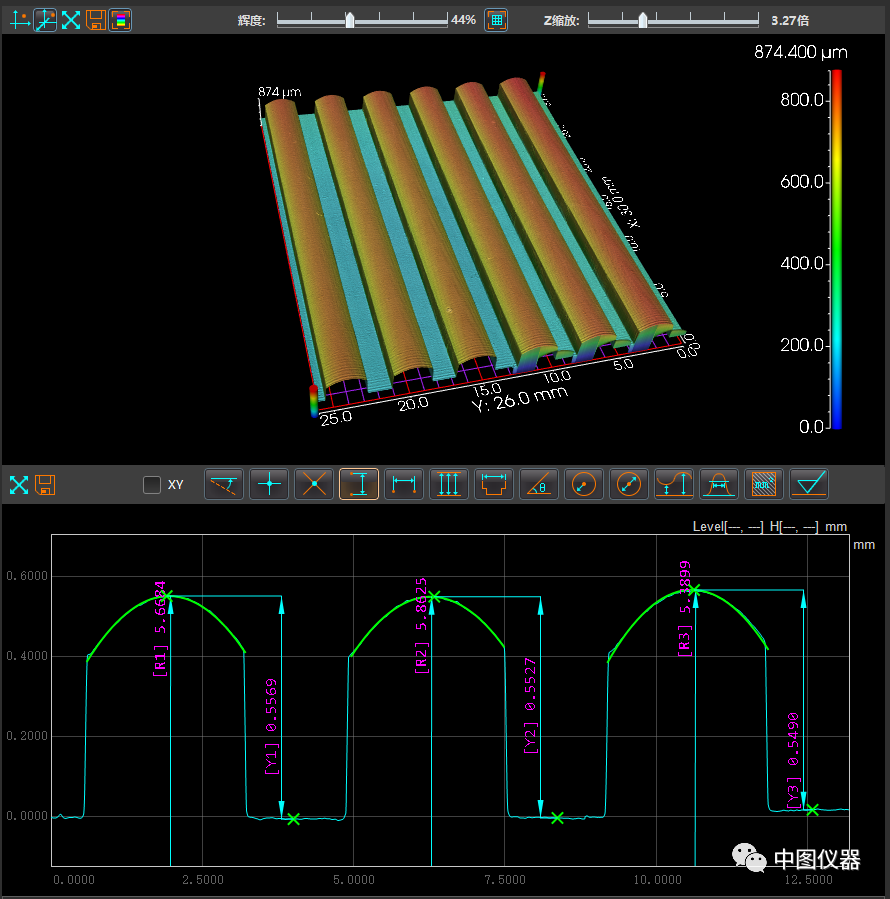
Task: Click the save icon in the top toolbar
Action: point(94,19)
